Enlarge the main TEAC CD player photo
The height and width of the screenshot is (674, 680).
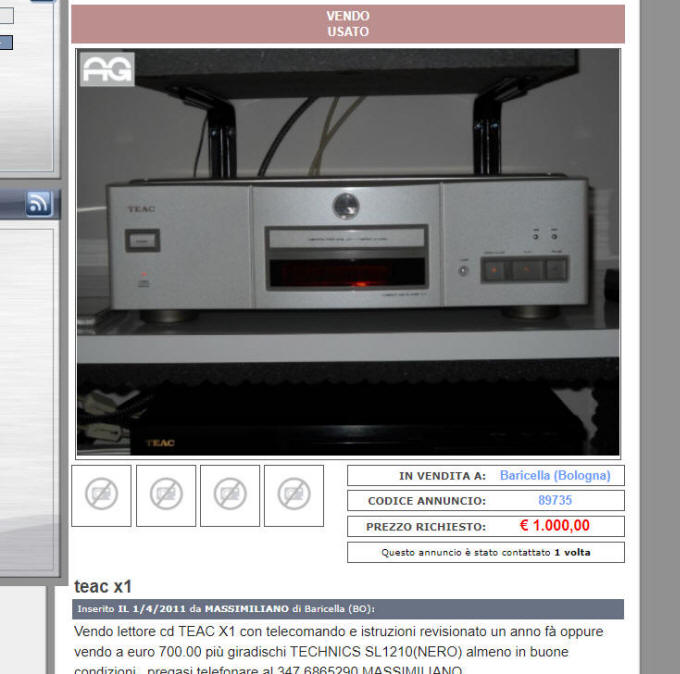(x=348, y=252)
